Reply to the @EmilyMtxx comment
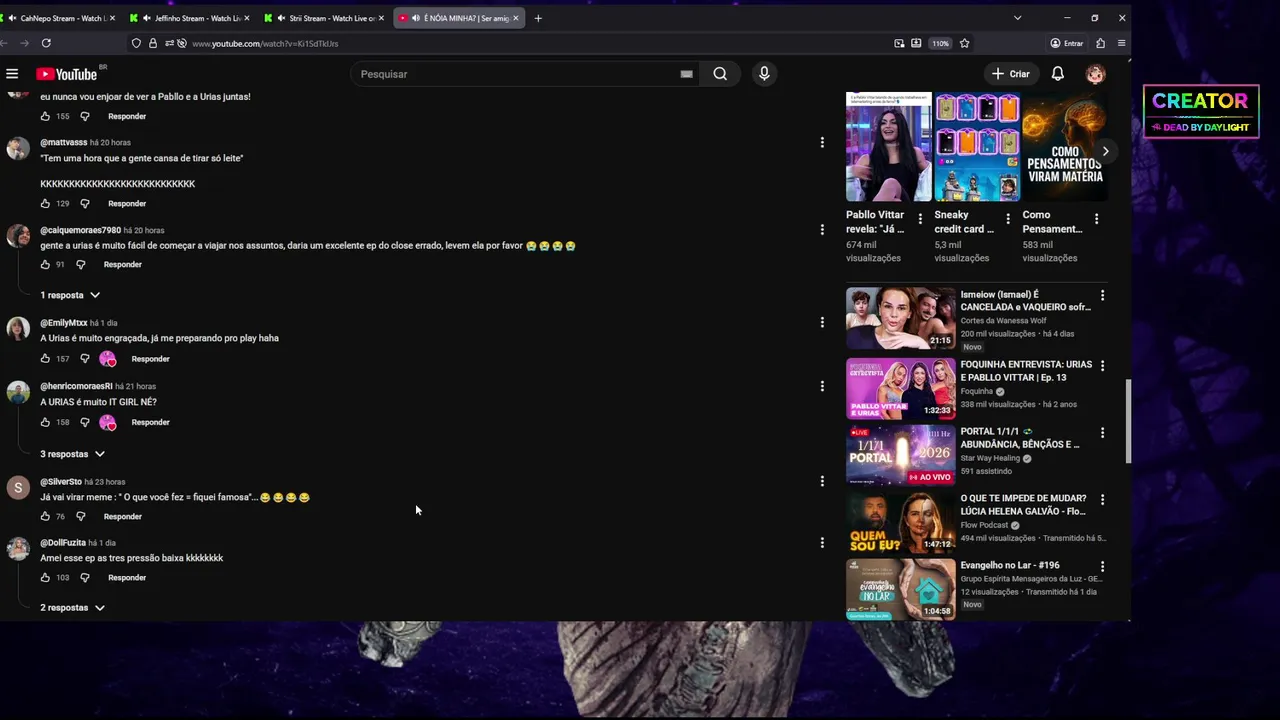The height and width of the screenshot is (720, 1280). tap(151, 359)
